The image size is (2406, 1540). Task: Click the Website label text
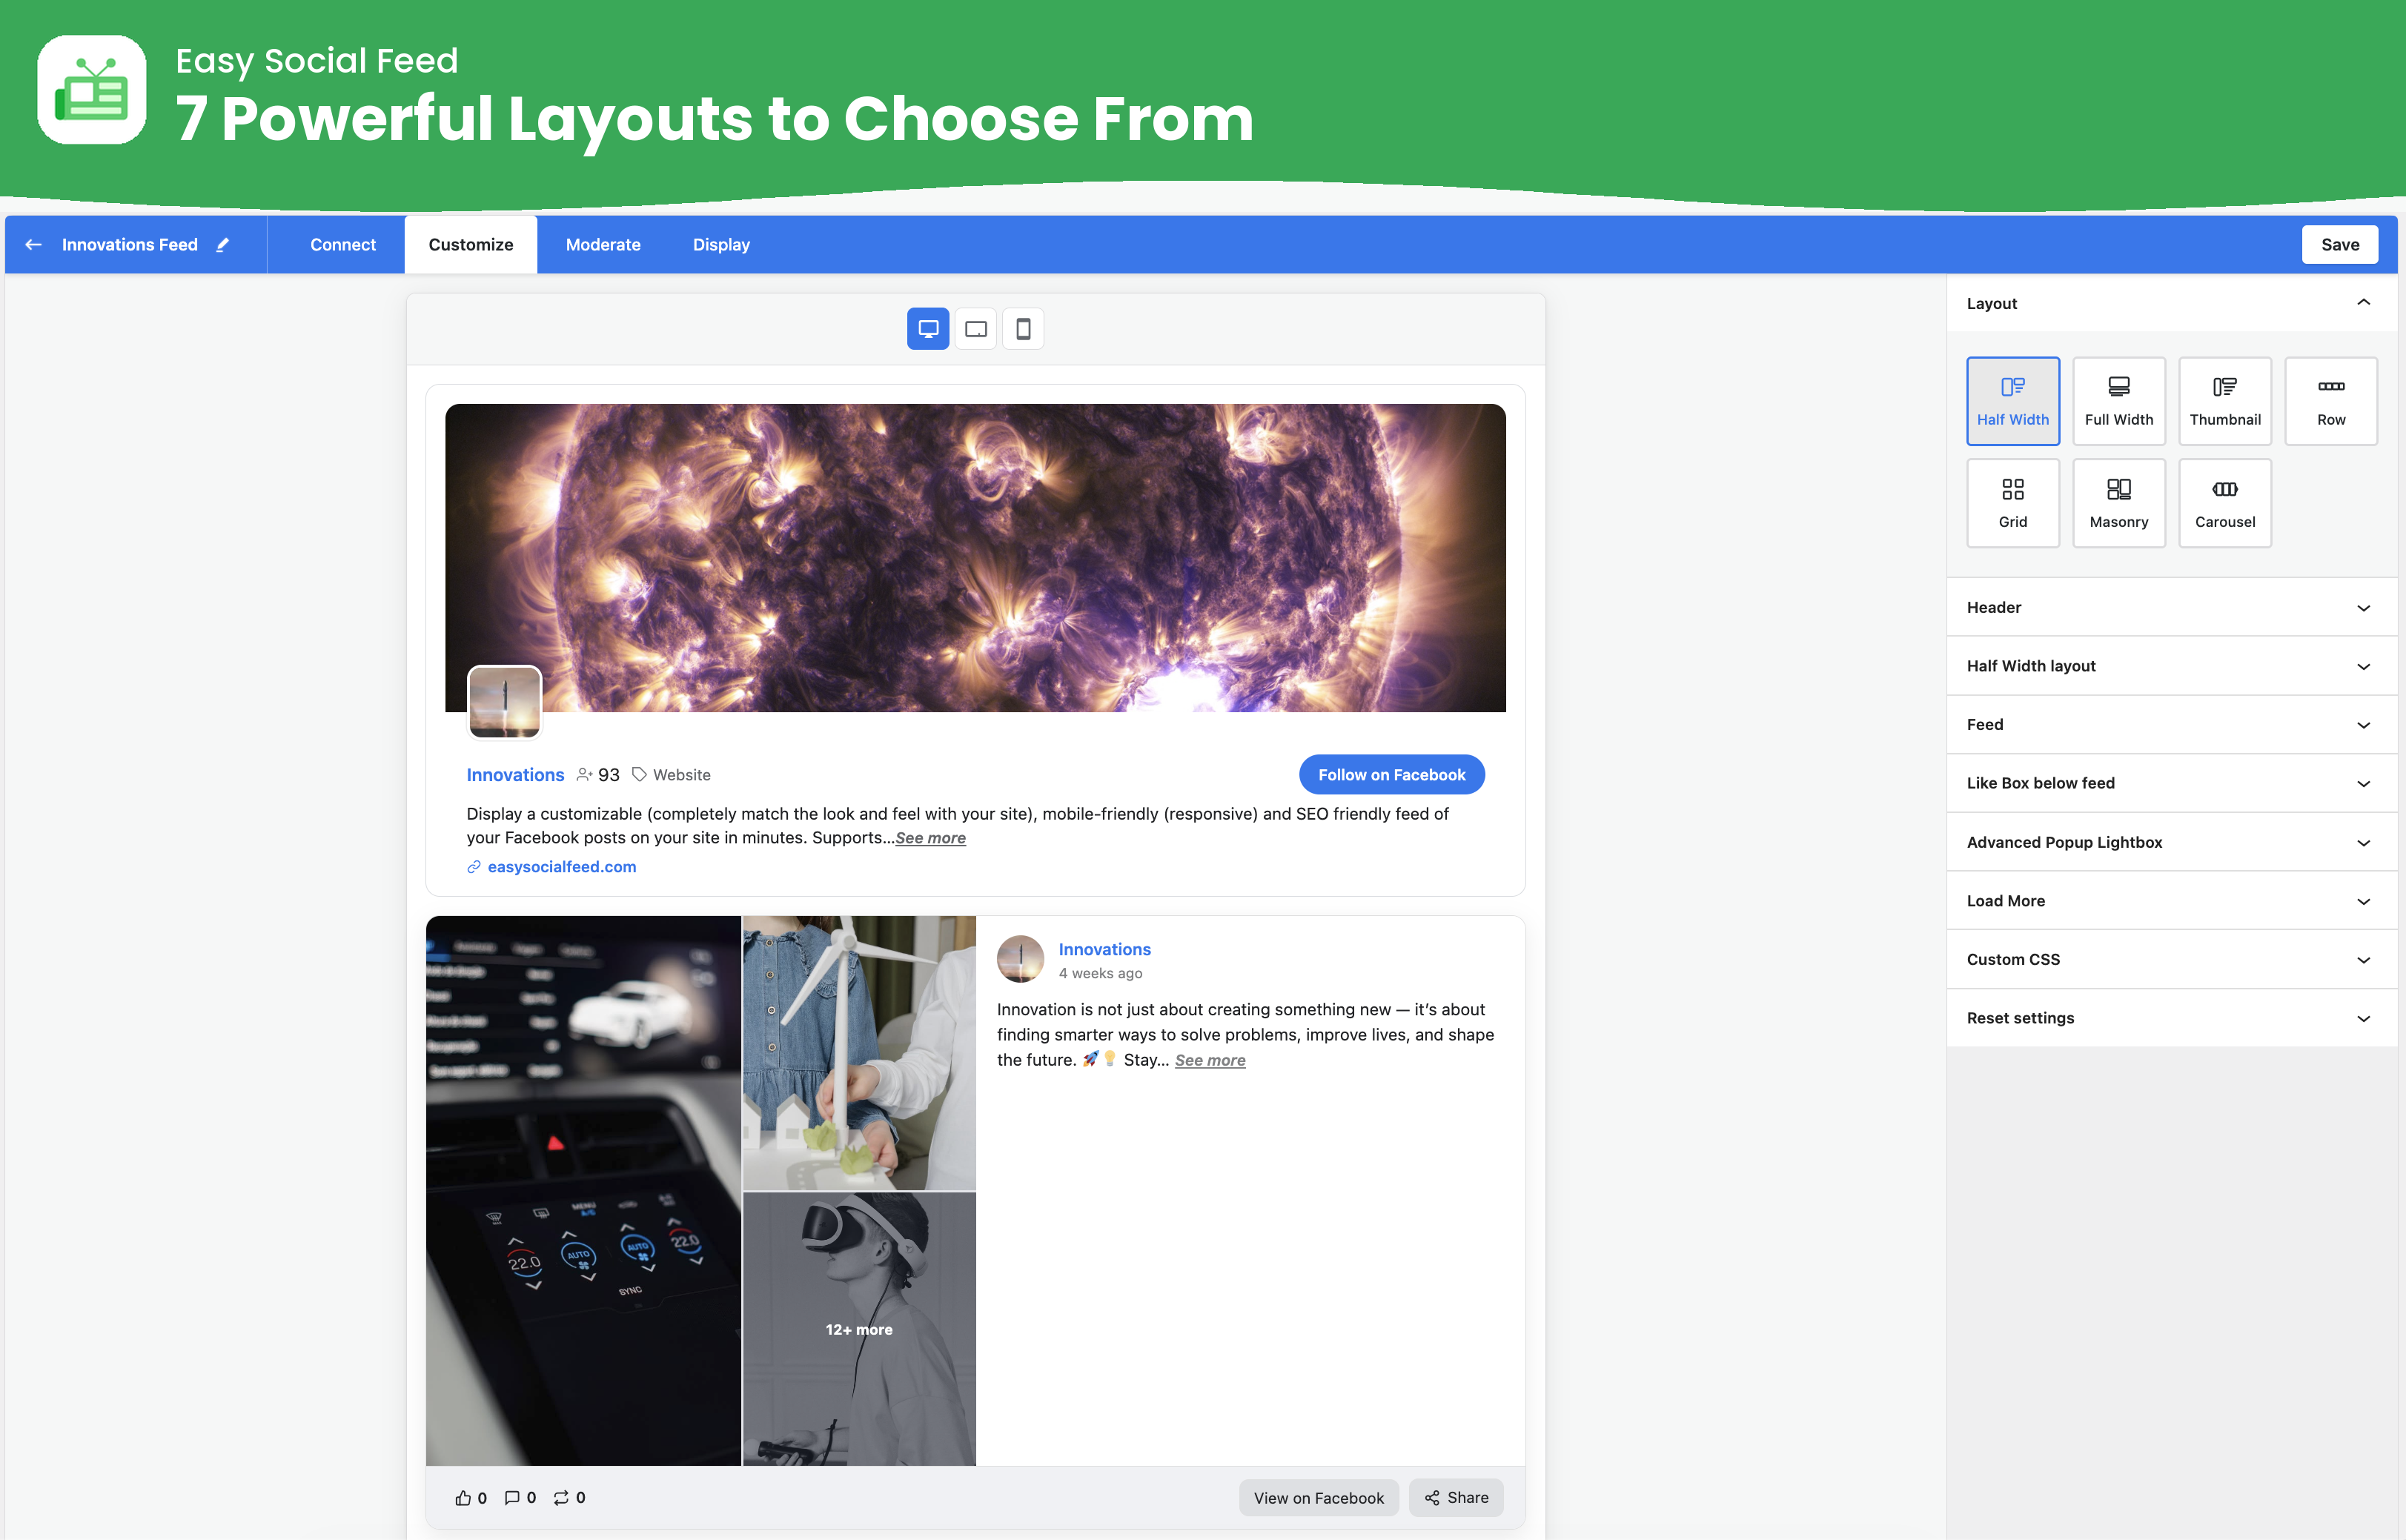(682, 774)
